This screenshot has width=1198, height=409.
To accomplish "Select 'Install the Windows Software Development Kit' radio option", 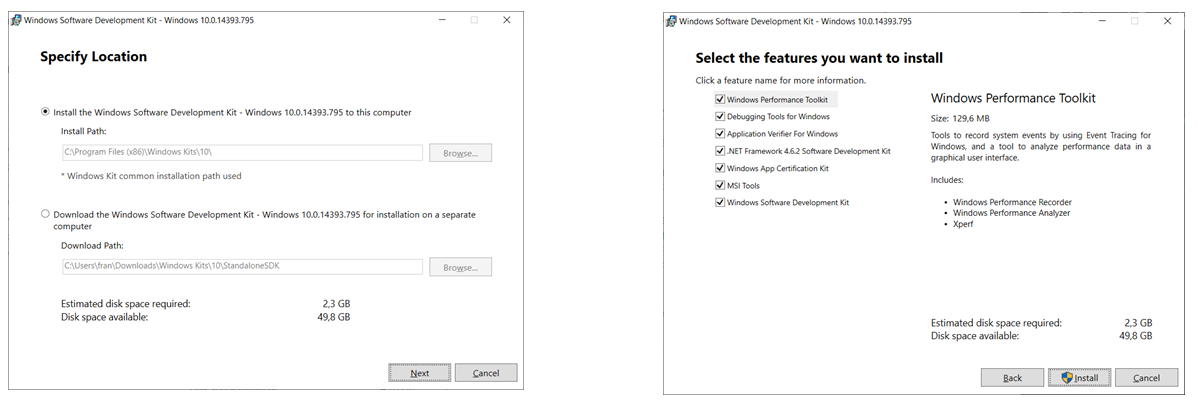I will coord(45,112).
